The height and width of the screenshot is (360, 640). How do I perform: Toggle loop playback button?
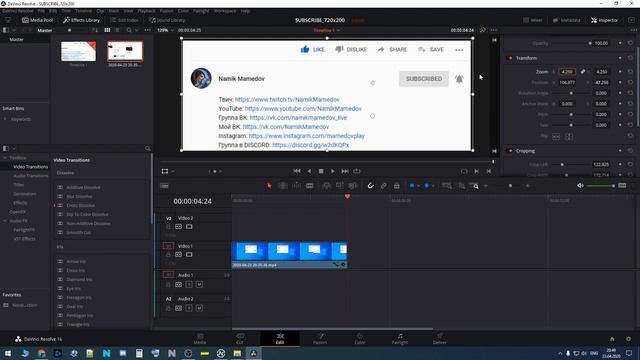coord(357,171)
